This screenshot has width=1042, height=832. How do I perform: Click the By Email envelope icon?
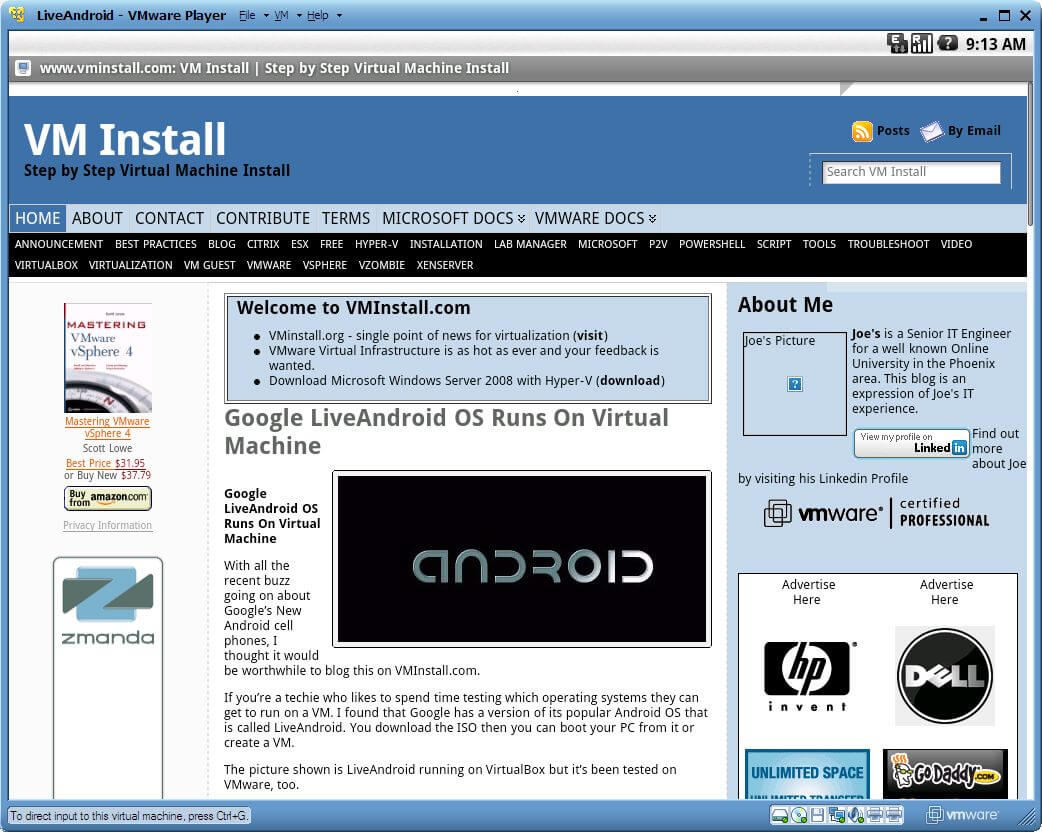[x=932, y=131]
